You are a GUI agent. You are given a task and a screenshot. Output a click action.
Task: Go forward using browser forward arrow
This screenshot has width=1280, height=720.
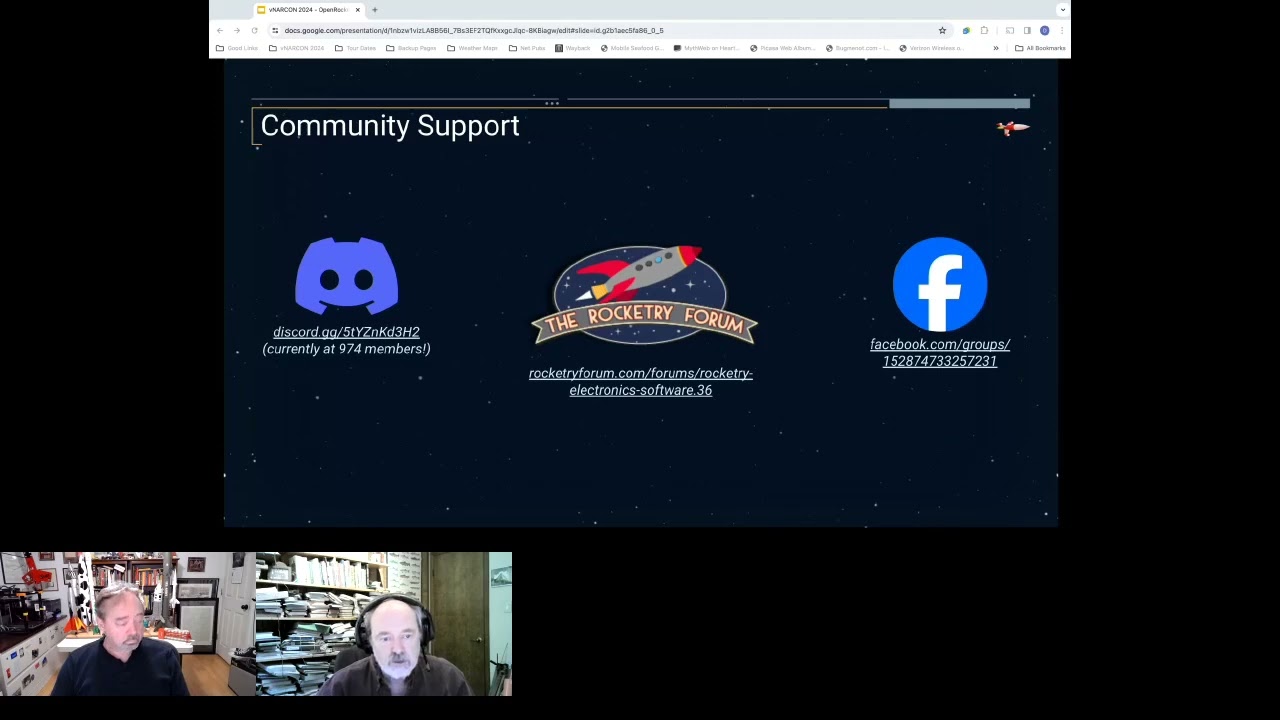click(x=237, y=30)
